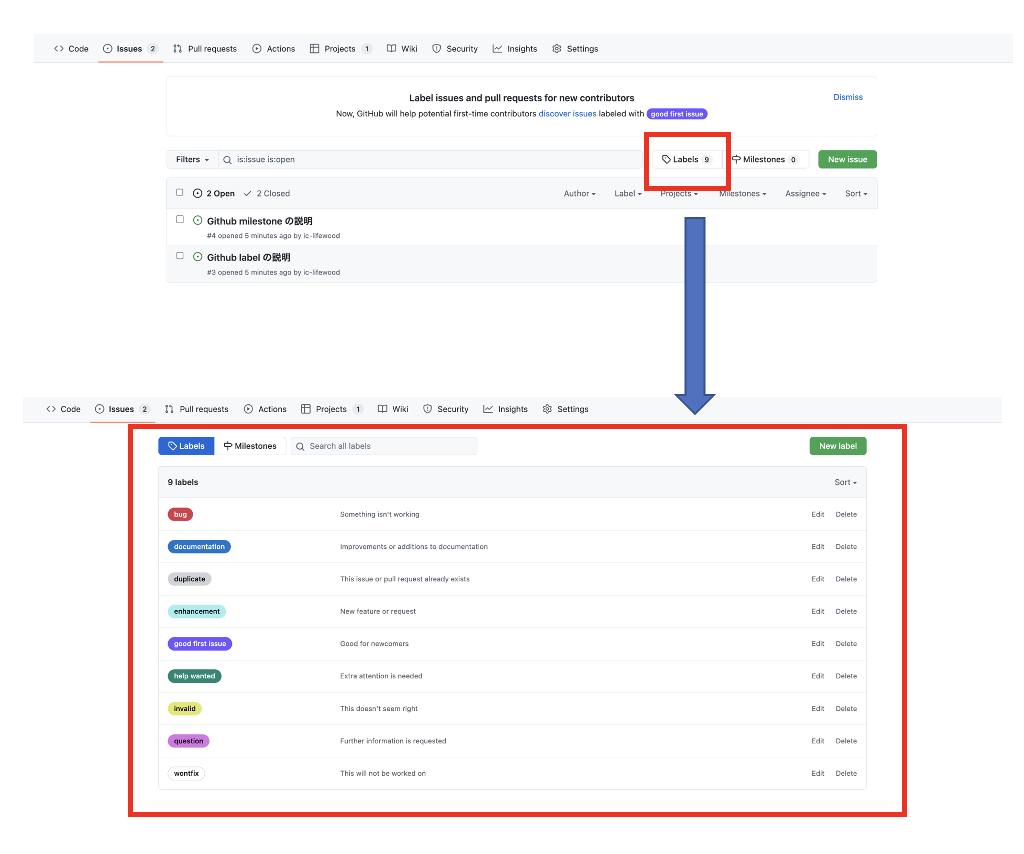Open the Filters dropdown

click(192, 160)
